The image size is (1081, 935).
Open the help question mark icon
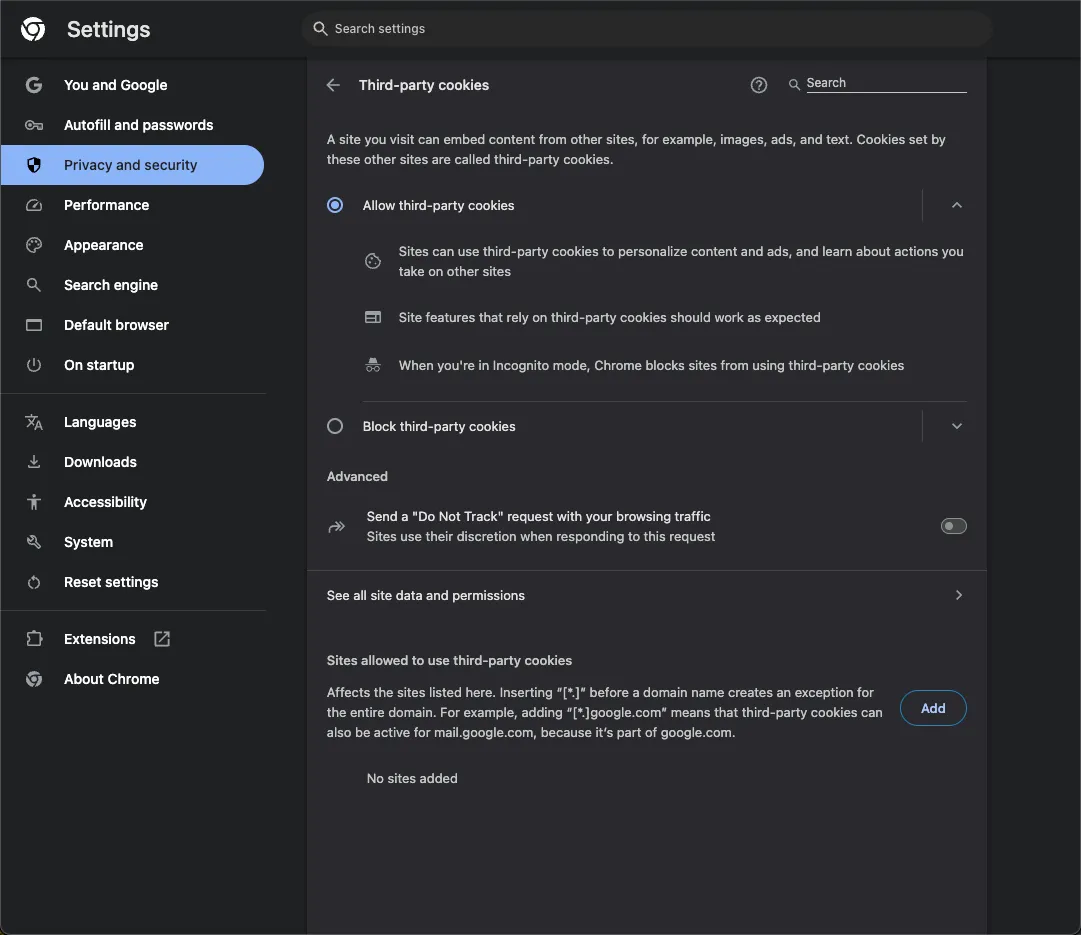coord(759,85)
